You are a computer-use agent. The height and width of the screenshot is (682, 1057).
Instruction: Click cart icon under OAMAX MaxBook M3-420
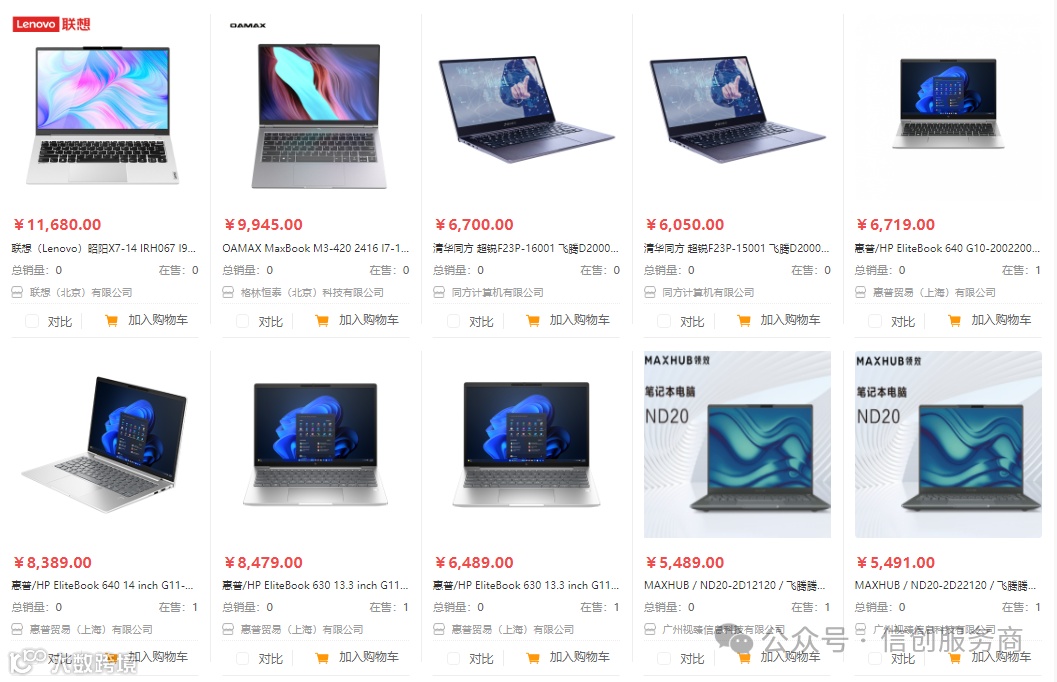coord(322,321)
